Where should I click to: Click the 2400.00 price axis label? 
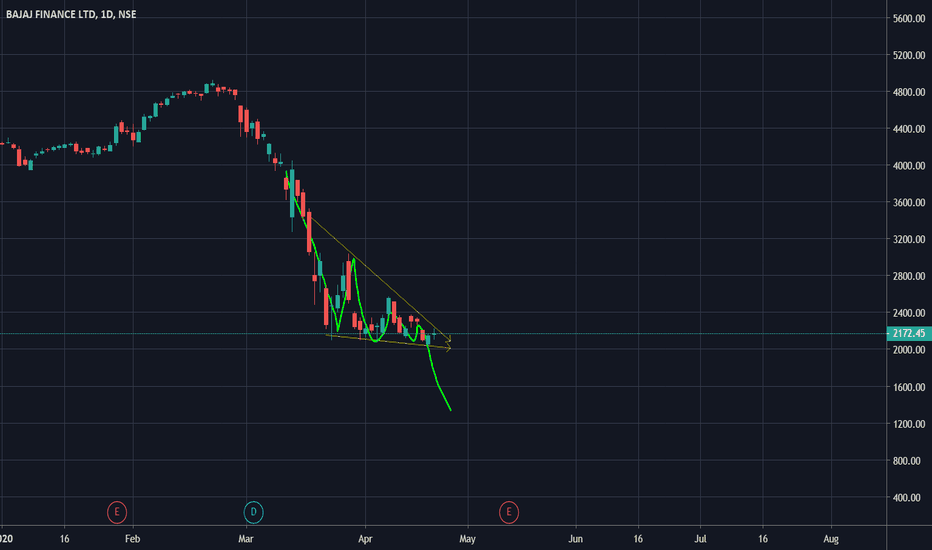tap(909, 313)
